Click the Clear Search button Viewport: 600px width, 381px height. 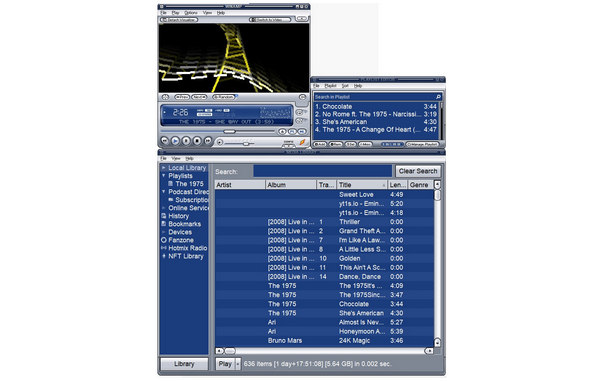418,171
